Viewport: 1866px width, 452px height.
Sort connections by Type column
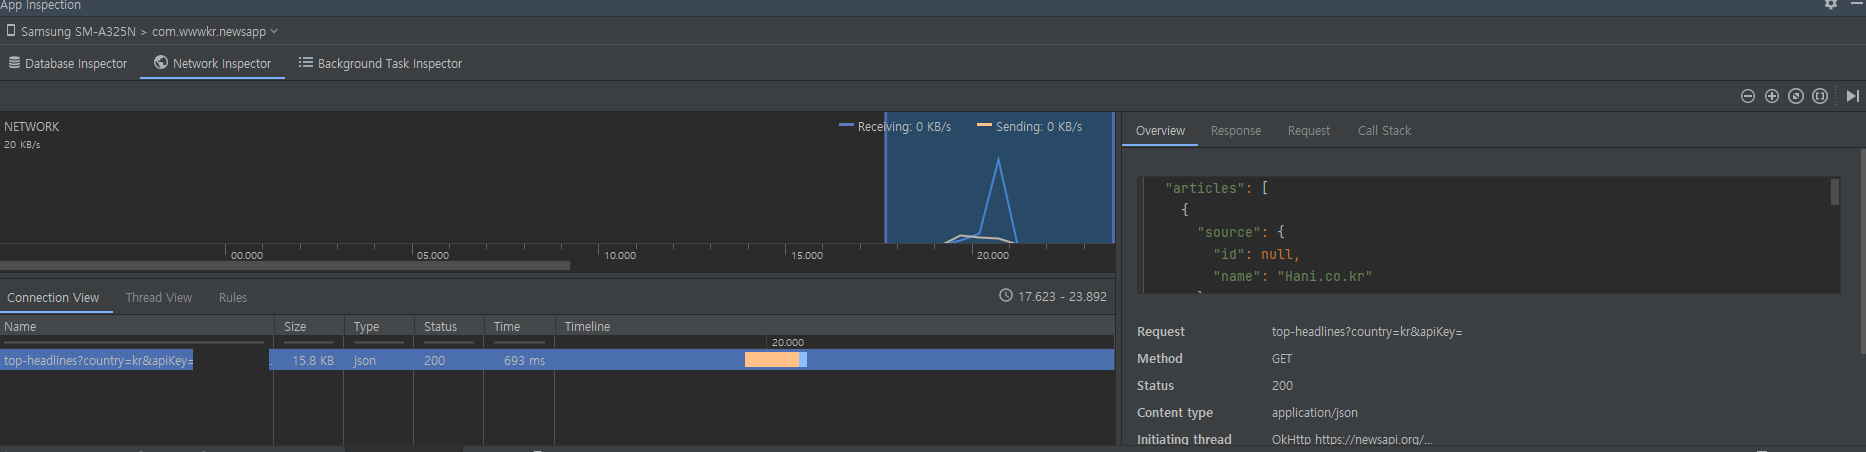pyautogui.click(x=378, y=326)
